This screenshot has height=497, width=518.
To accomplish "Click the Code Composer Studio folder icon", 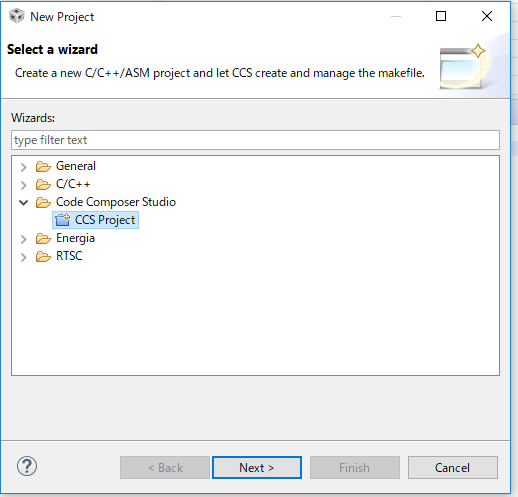I will point(43,202).
